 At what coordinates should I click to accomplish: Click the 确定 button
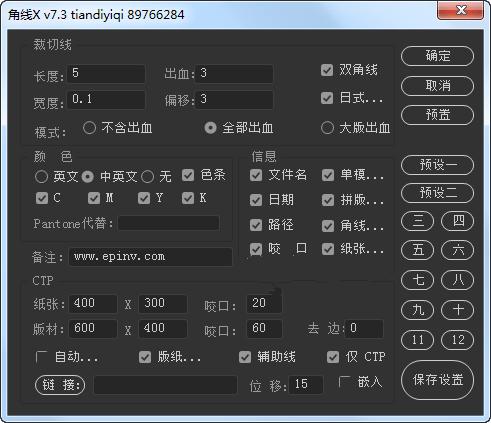tap(437, 56)
